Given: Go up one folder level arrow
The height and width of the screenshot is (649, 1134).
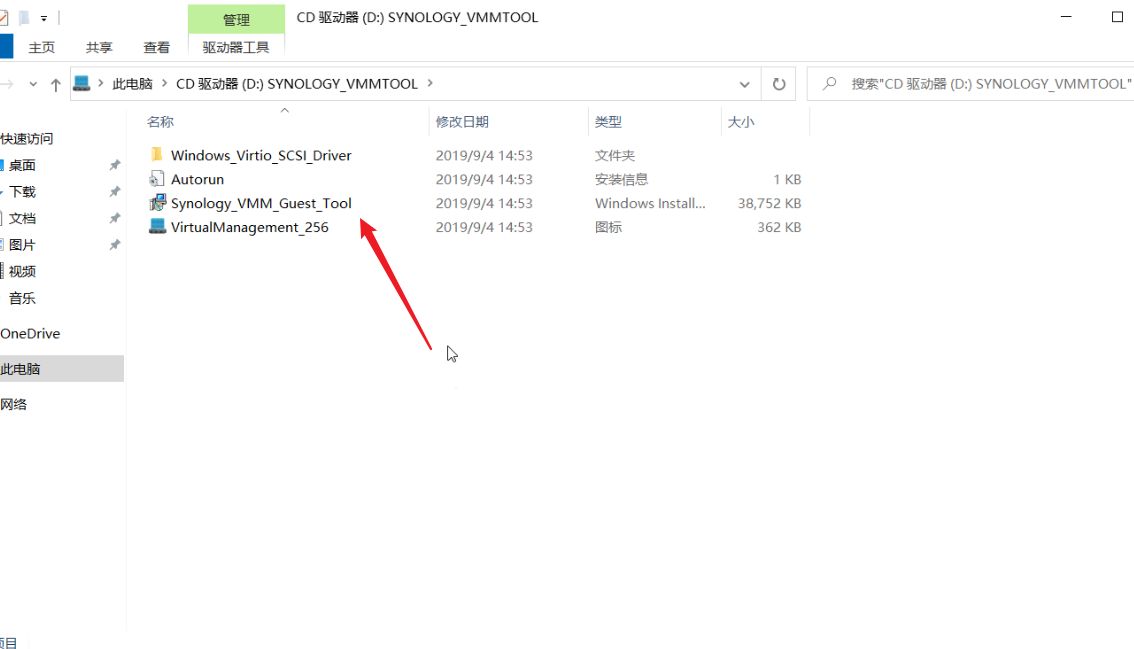Looking at the screenshot, I should (56, 85).
